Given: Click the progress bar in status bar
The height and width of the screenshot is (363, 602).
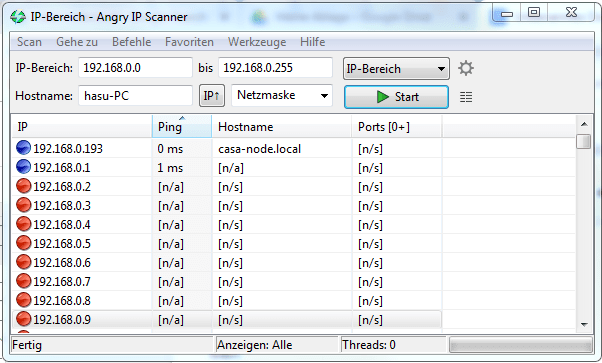Looking at the screenshot, I should 520,345.
